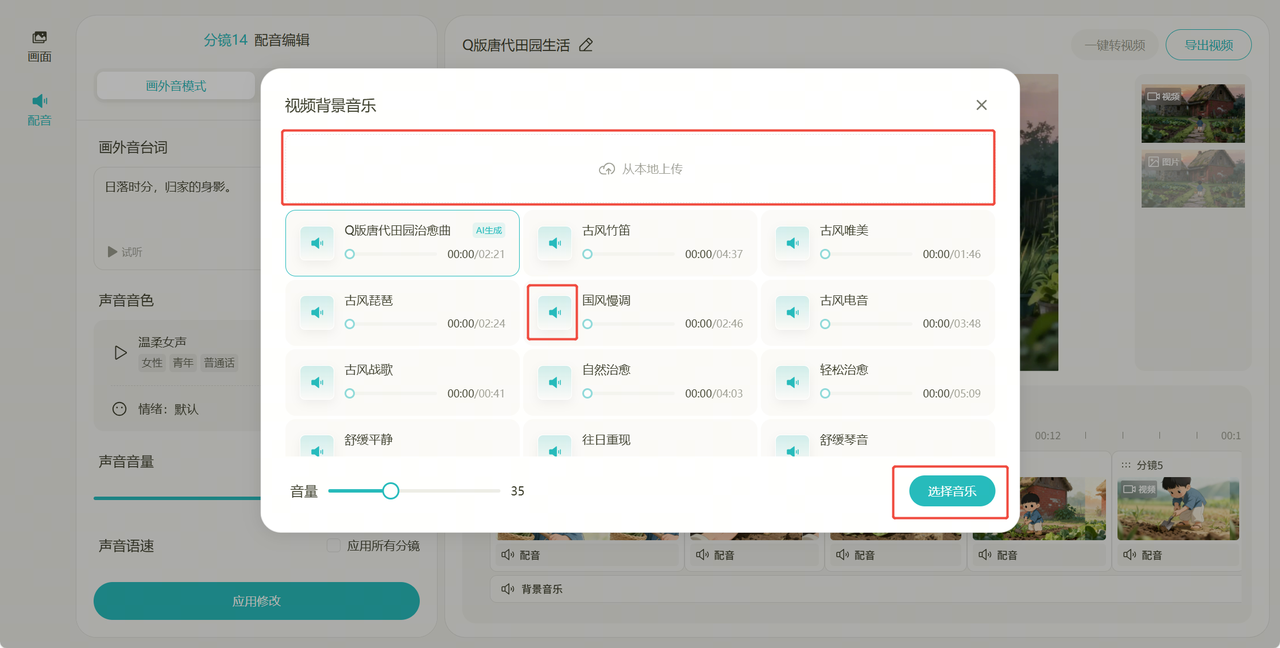This screenshot has height=648, width=1280.
Task: Enable the 应用所有分镜 checkbox
Action: pos(334,546)
